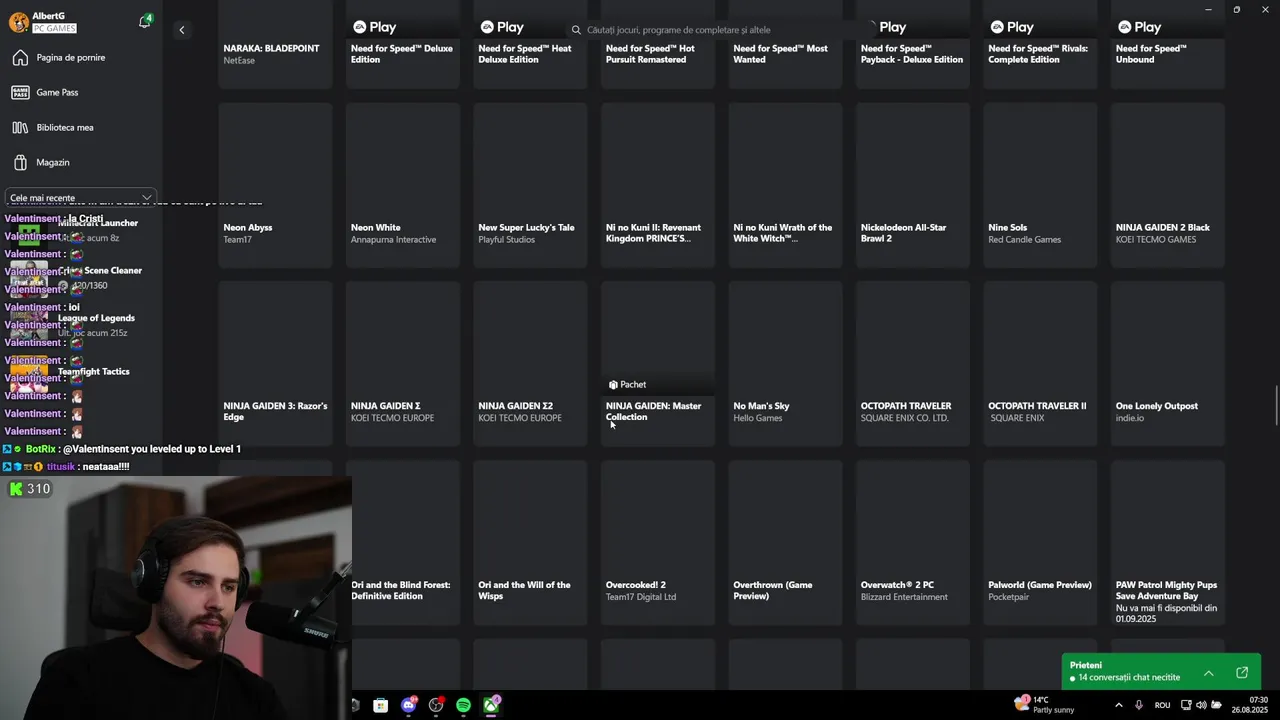The height and width of the screenshot is (720, 1280).
Task: Open the taskbar clock and date
Action: (1250, 705)
